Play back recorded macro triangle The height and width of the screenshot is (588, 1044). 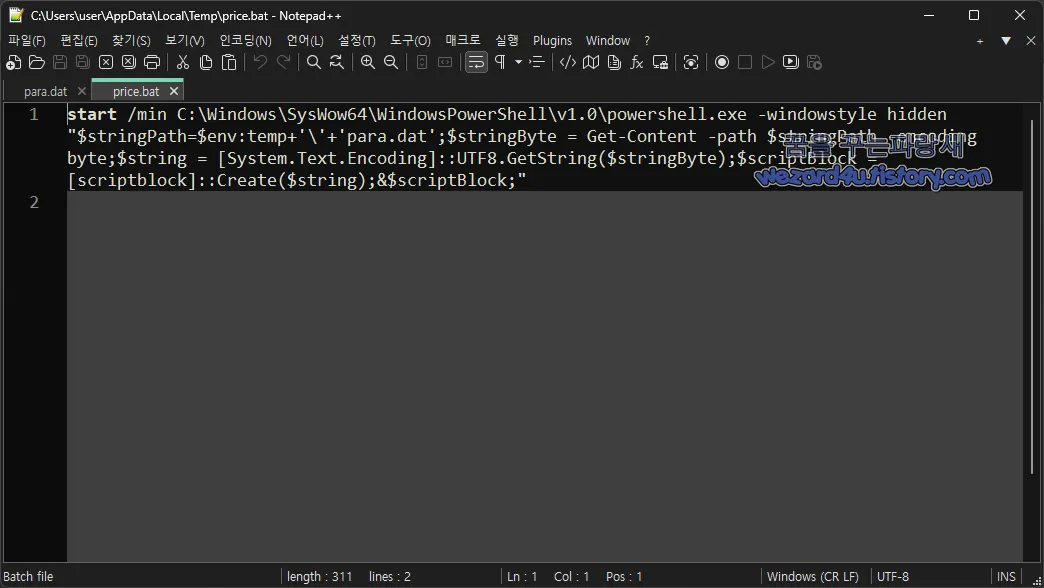[x=768, y=63]
